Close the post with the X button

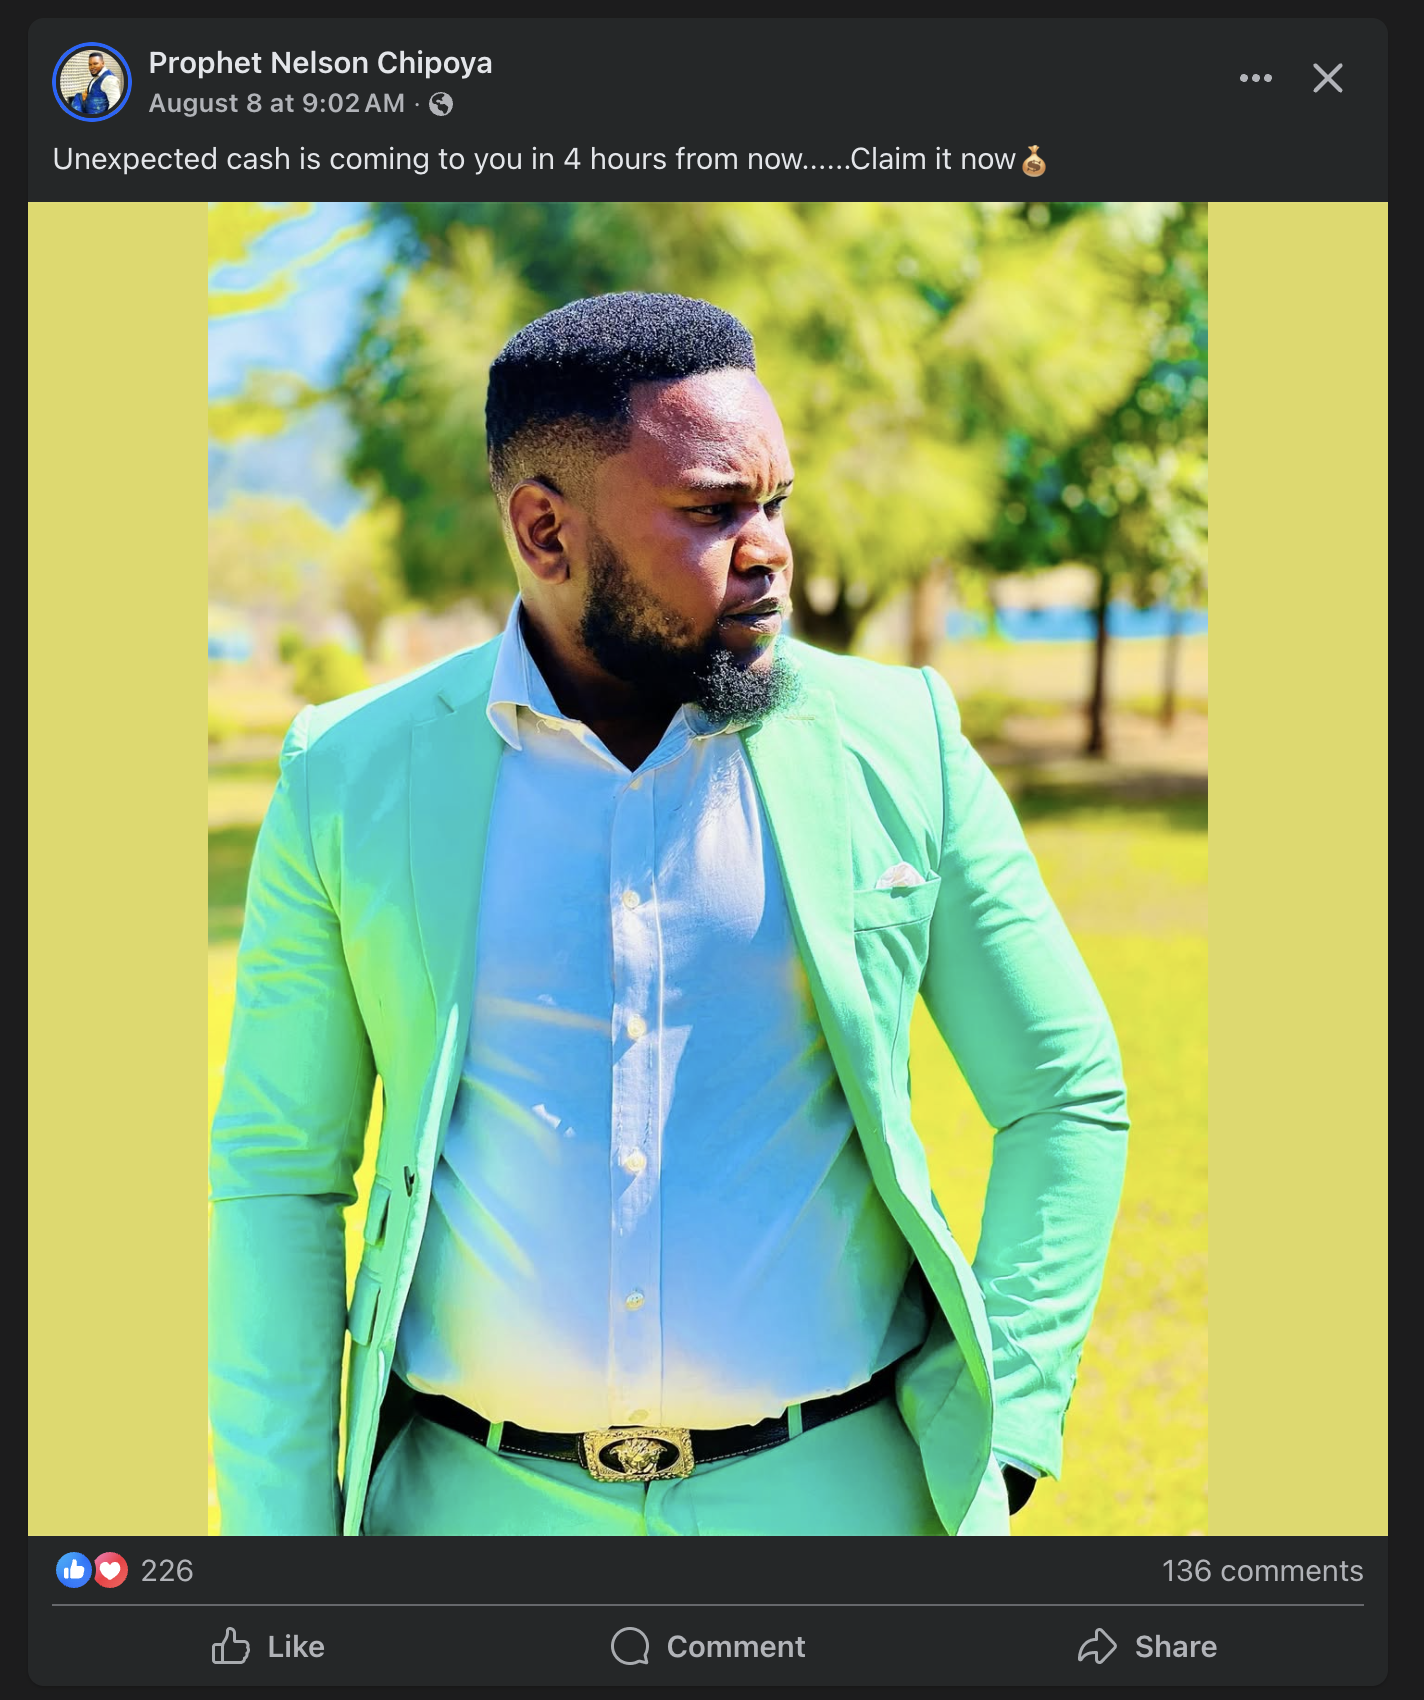(1327, 78)
